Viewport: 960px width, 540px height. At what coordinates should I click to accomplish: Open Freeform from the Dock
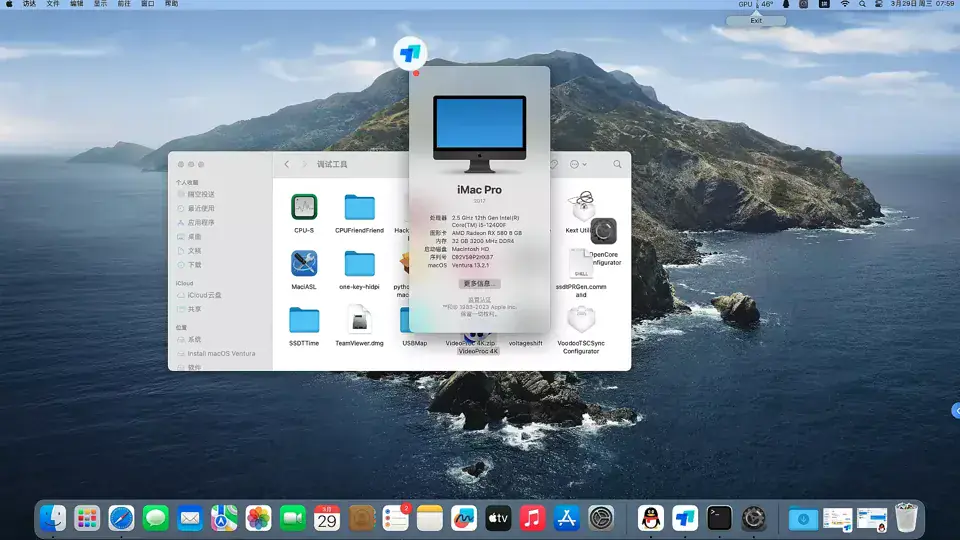point(464,519)
